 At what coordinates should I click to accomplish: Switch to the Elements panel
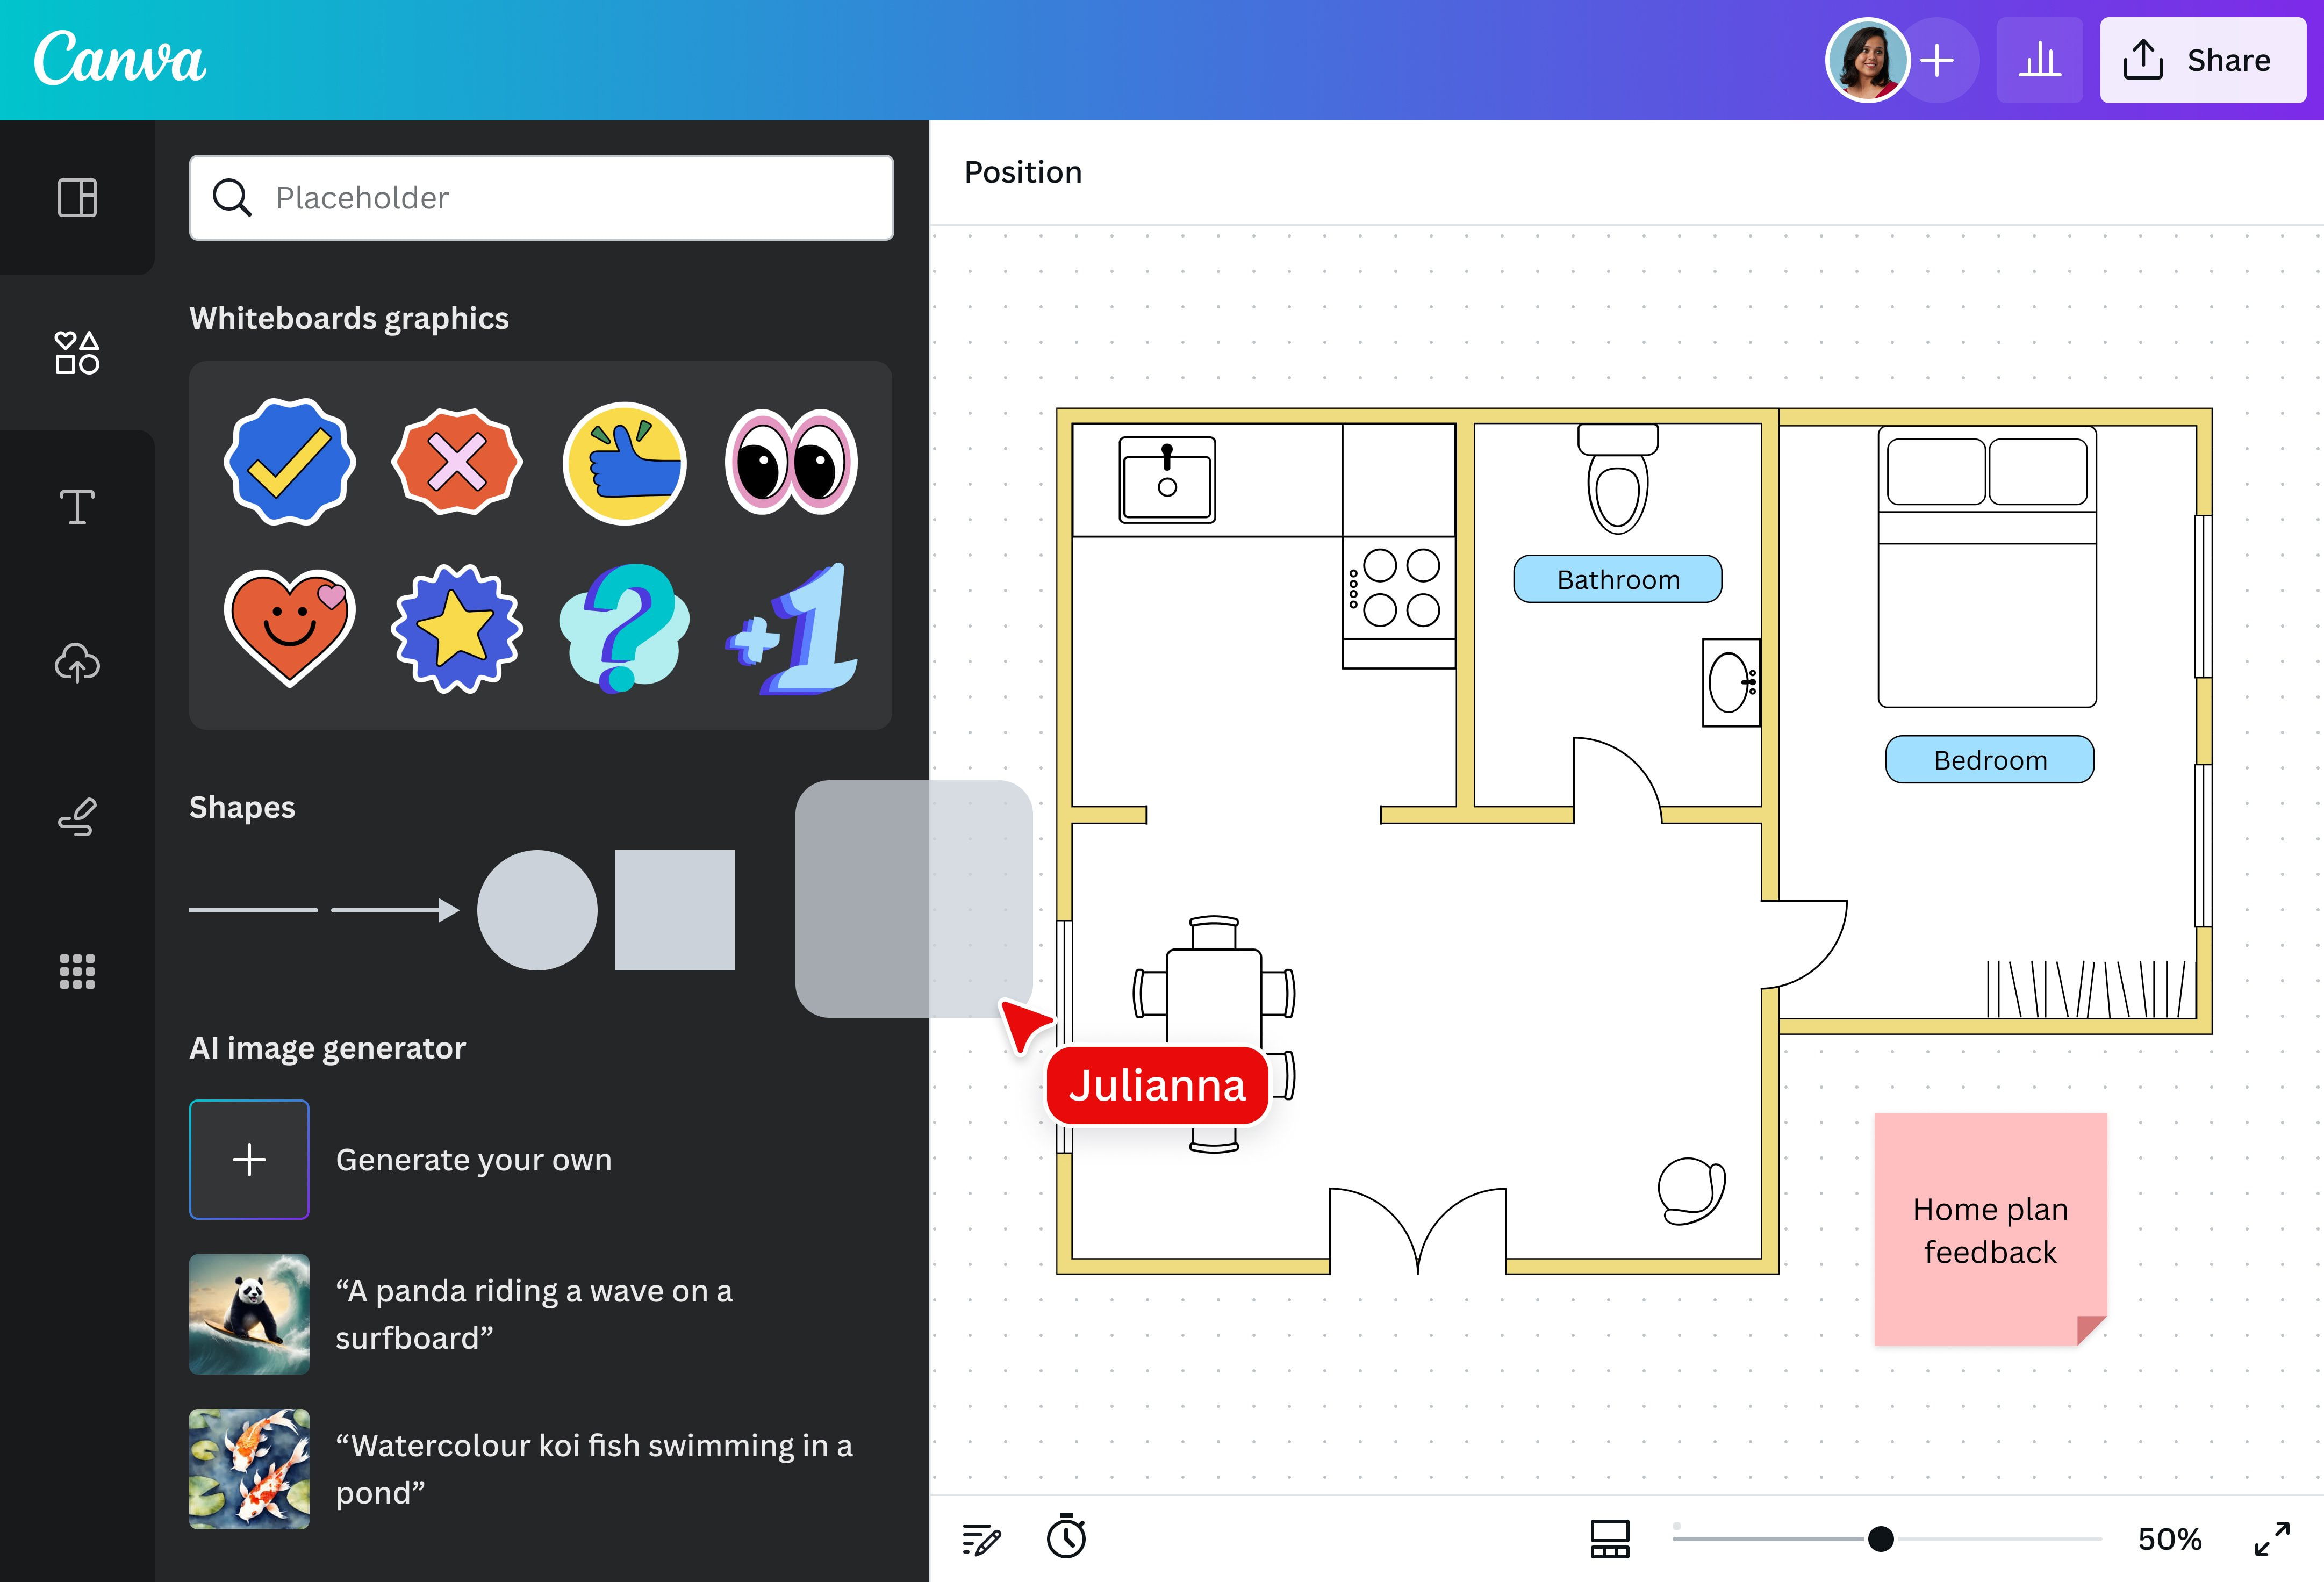click(77, 352)
